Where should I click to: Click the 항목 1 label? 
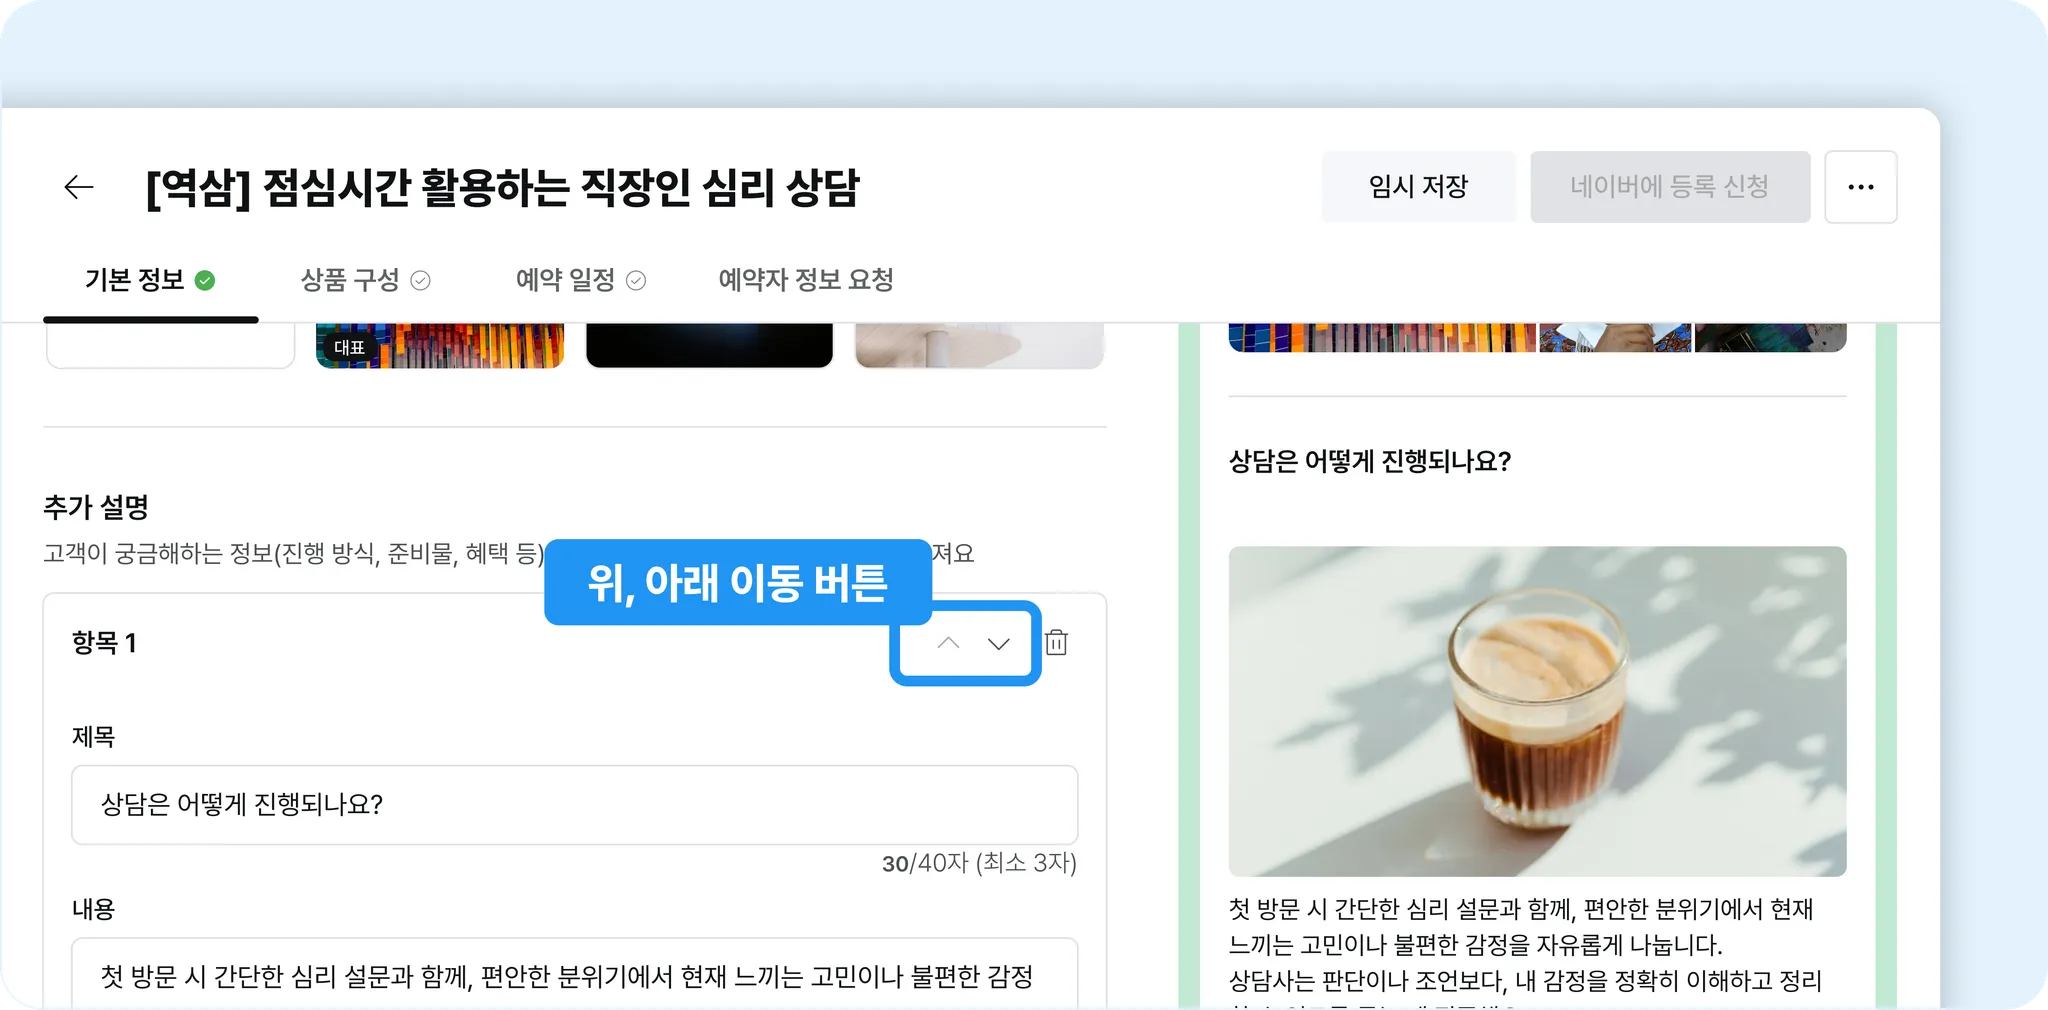tap(104, 643)
